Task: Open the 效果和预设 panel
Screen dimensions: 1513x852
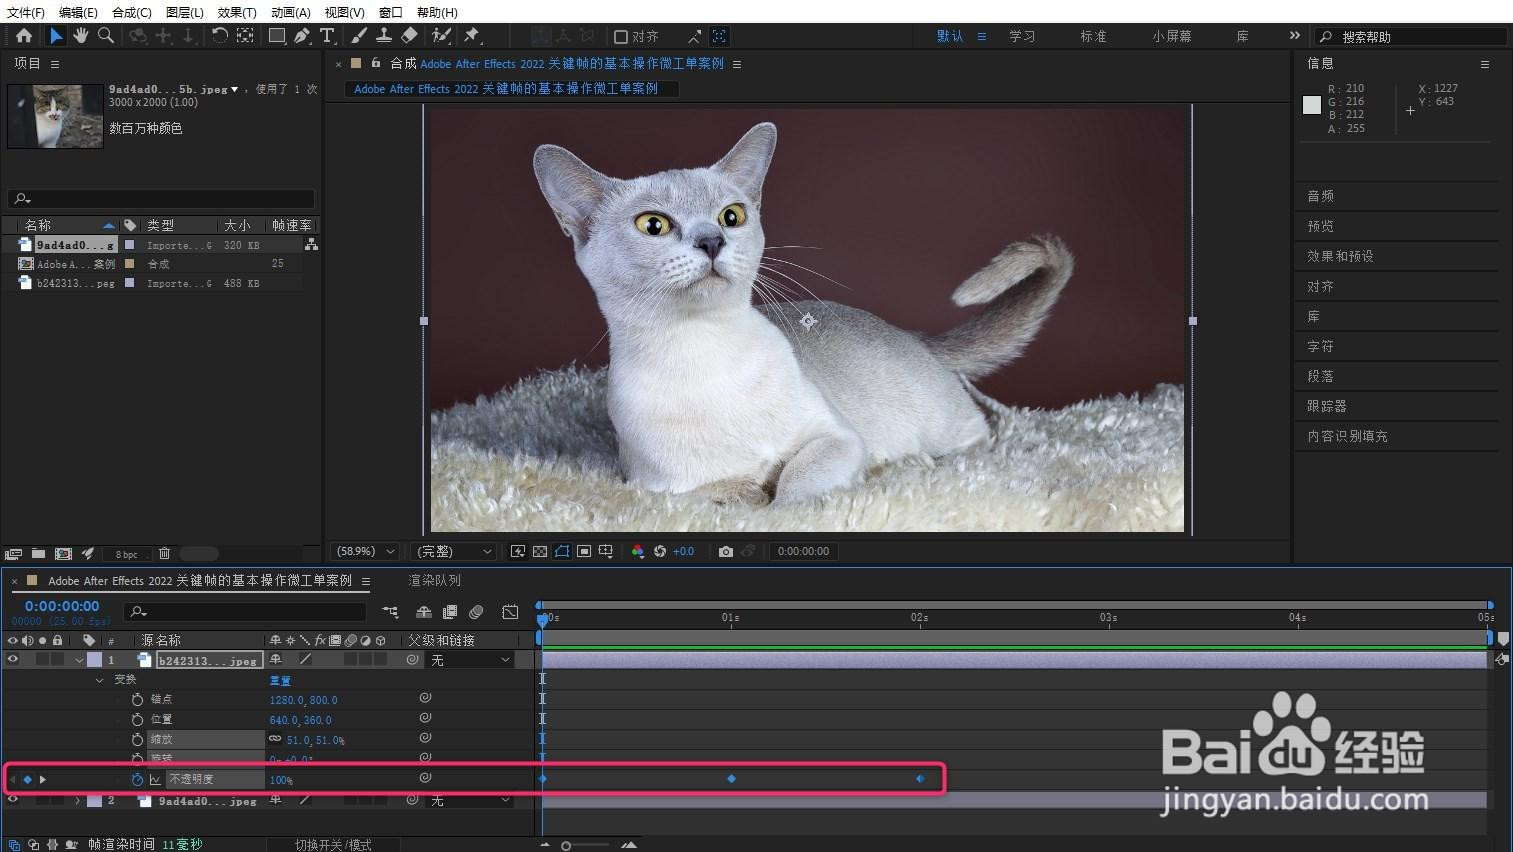Action: (1340, 256)
